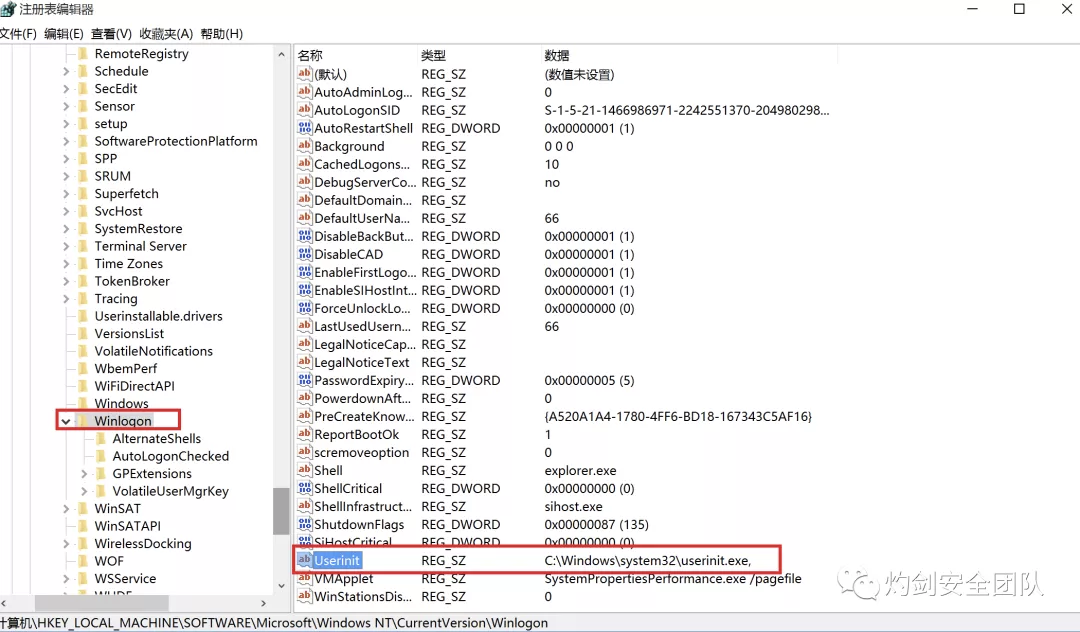Expand the Terminal Server key
Image resolution: width=1080 pixels, height=632 pixels.
pos(66,246)
